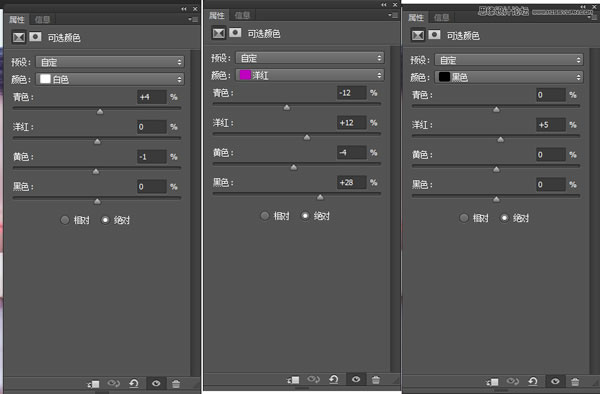Switch to the 属性 tab in the Magenta panel
The image size is (600, 394).
216,15
